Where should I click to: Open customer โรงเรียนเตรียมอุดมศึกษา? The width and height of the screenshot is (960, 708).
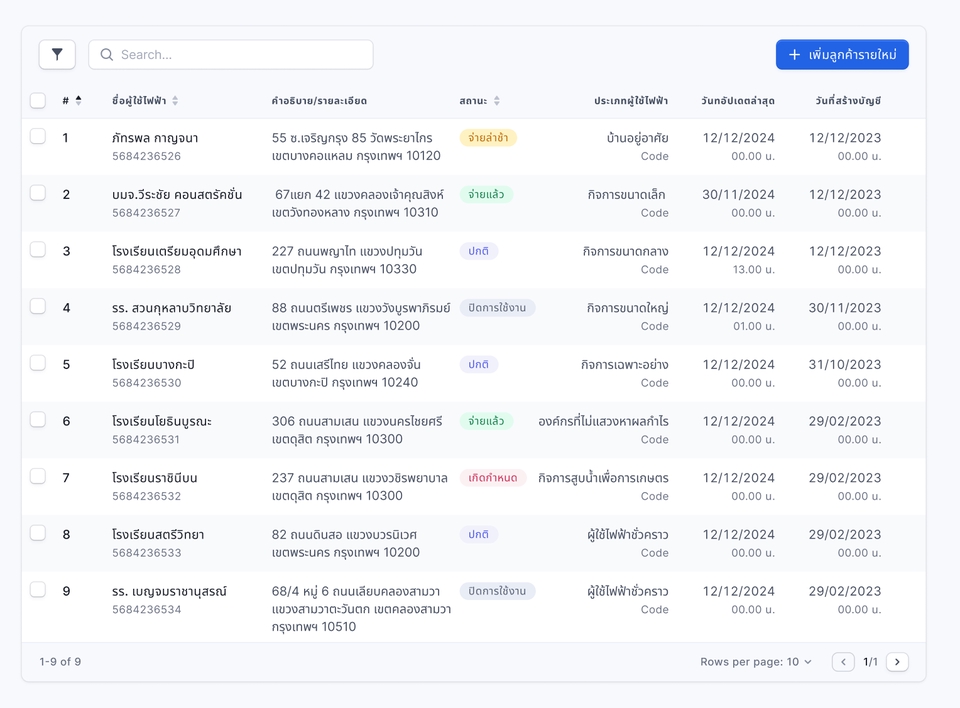176,251
